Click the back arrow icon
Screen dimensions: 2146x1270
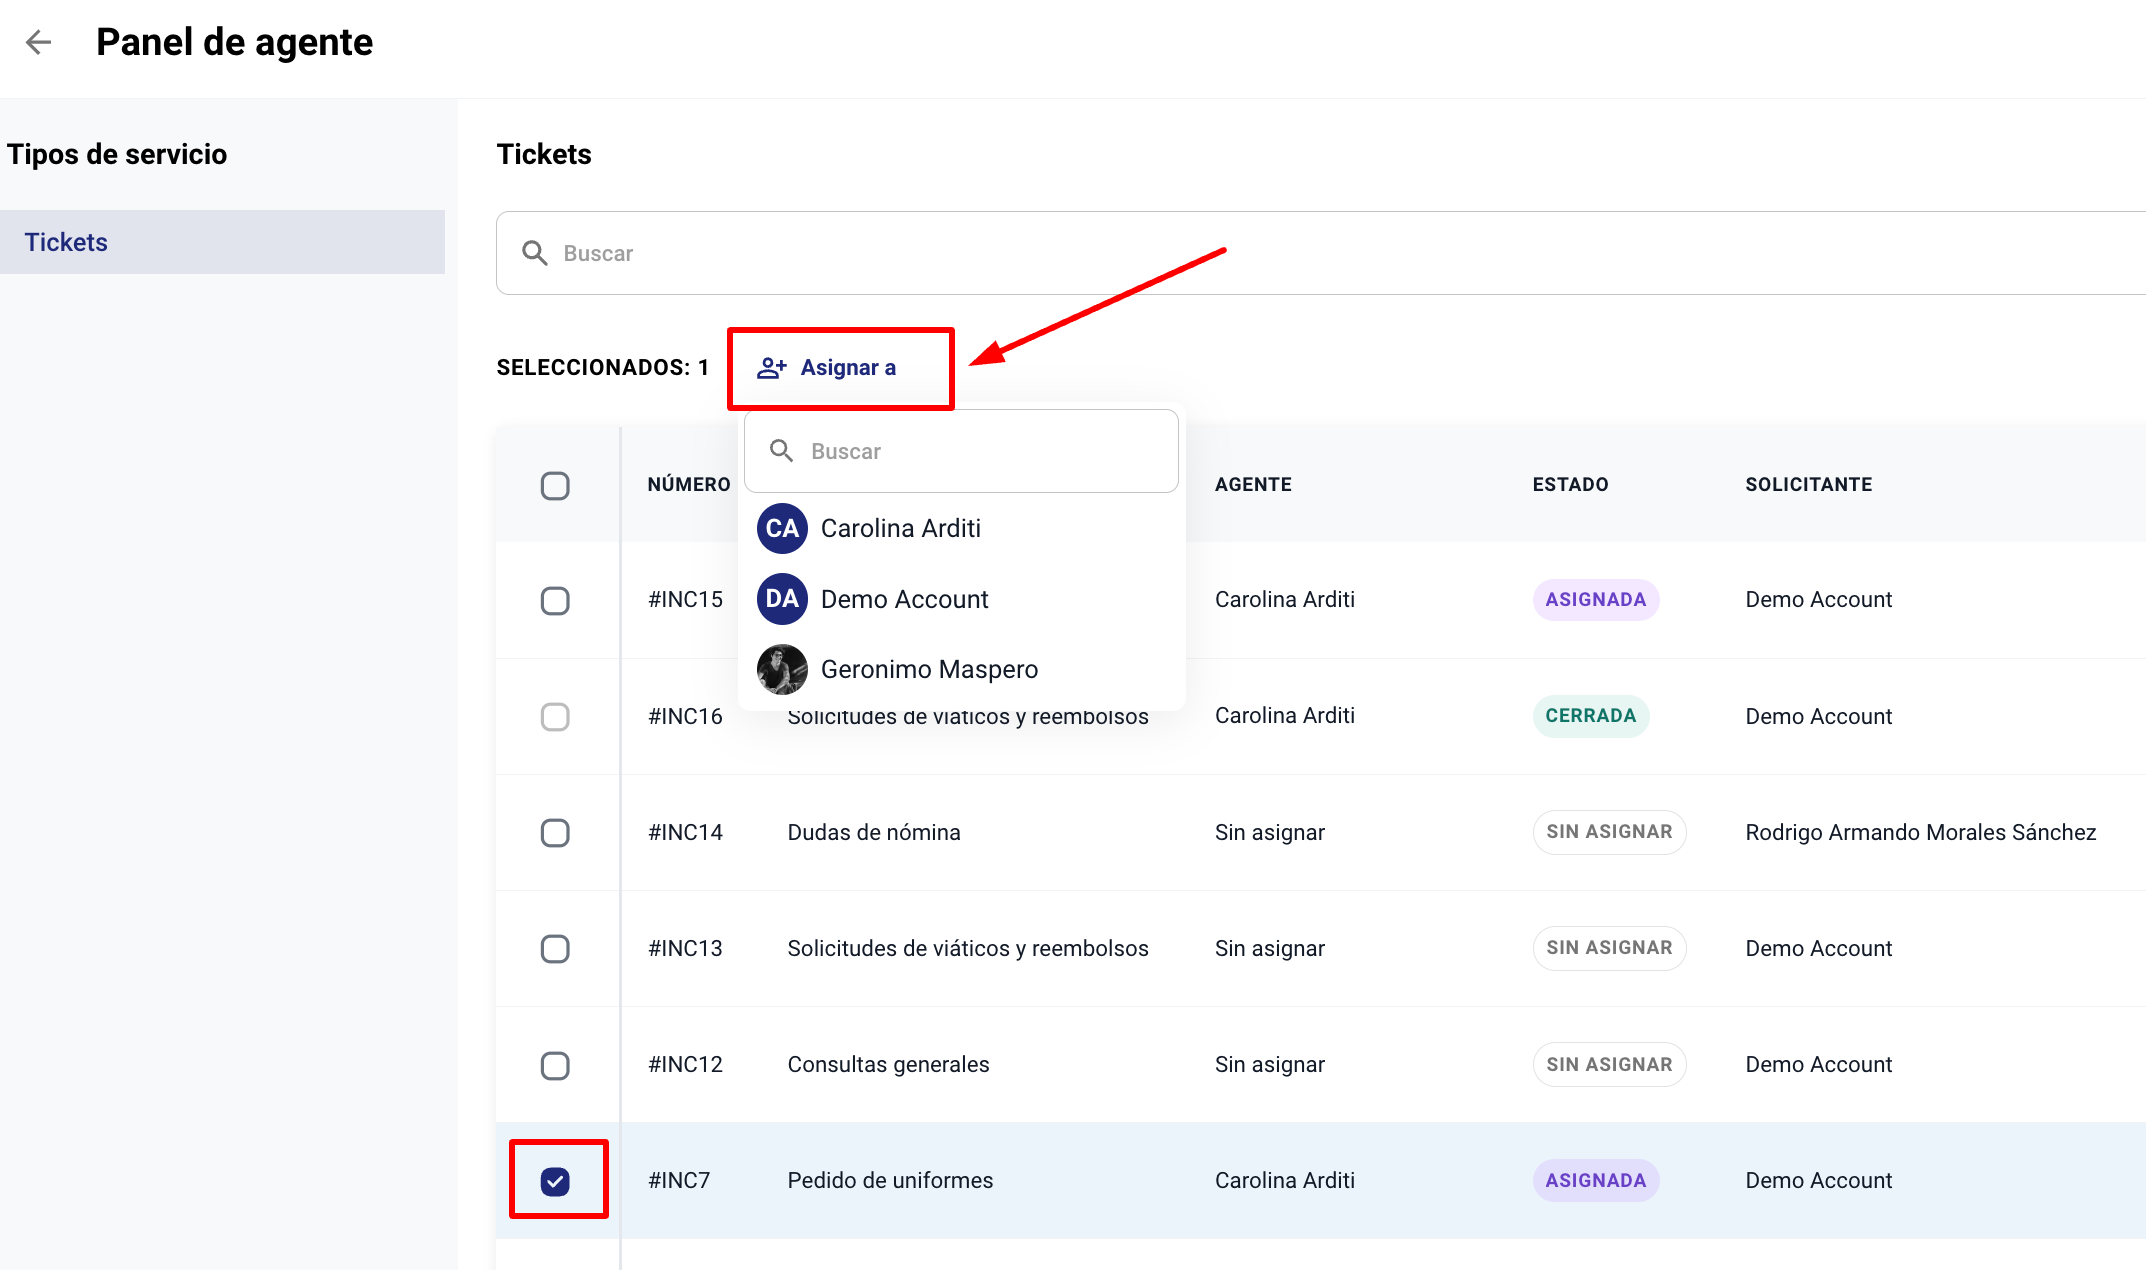coord(38,42)
